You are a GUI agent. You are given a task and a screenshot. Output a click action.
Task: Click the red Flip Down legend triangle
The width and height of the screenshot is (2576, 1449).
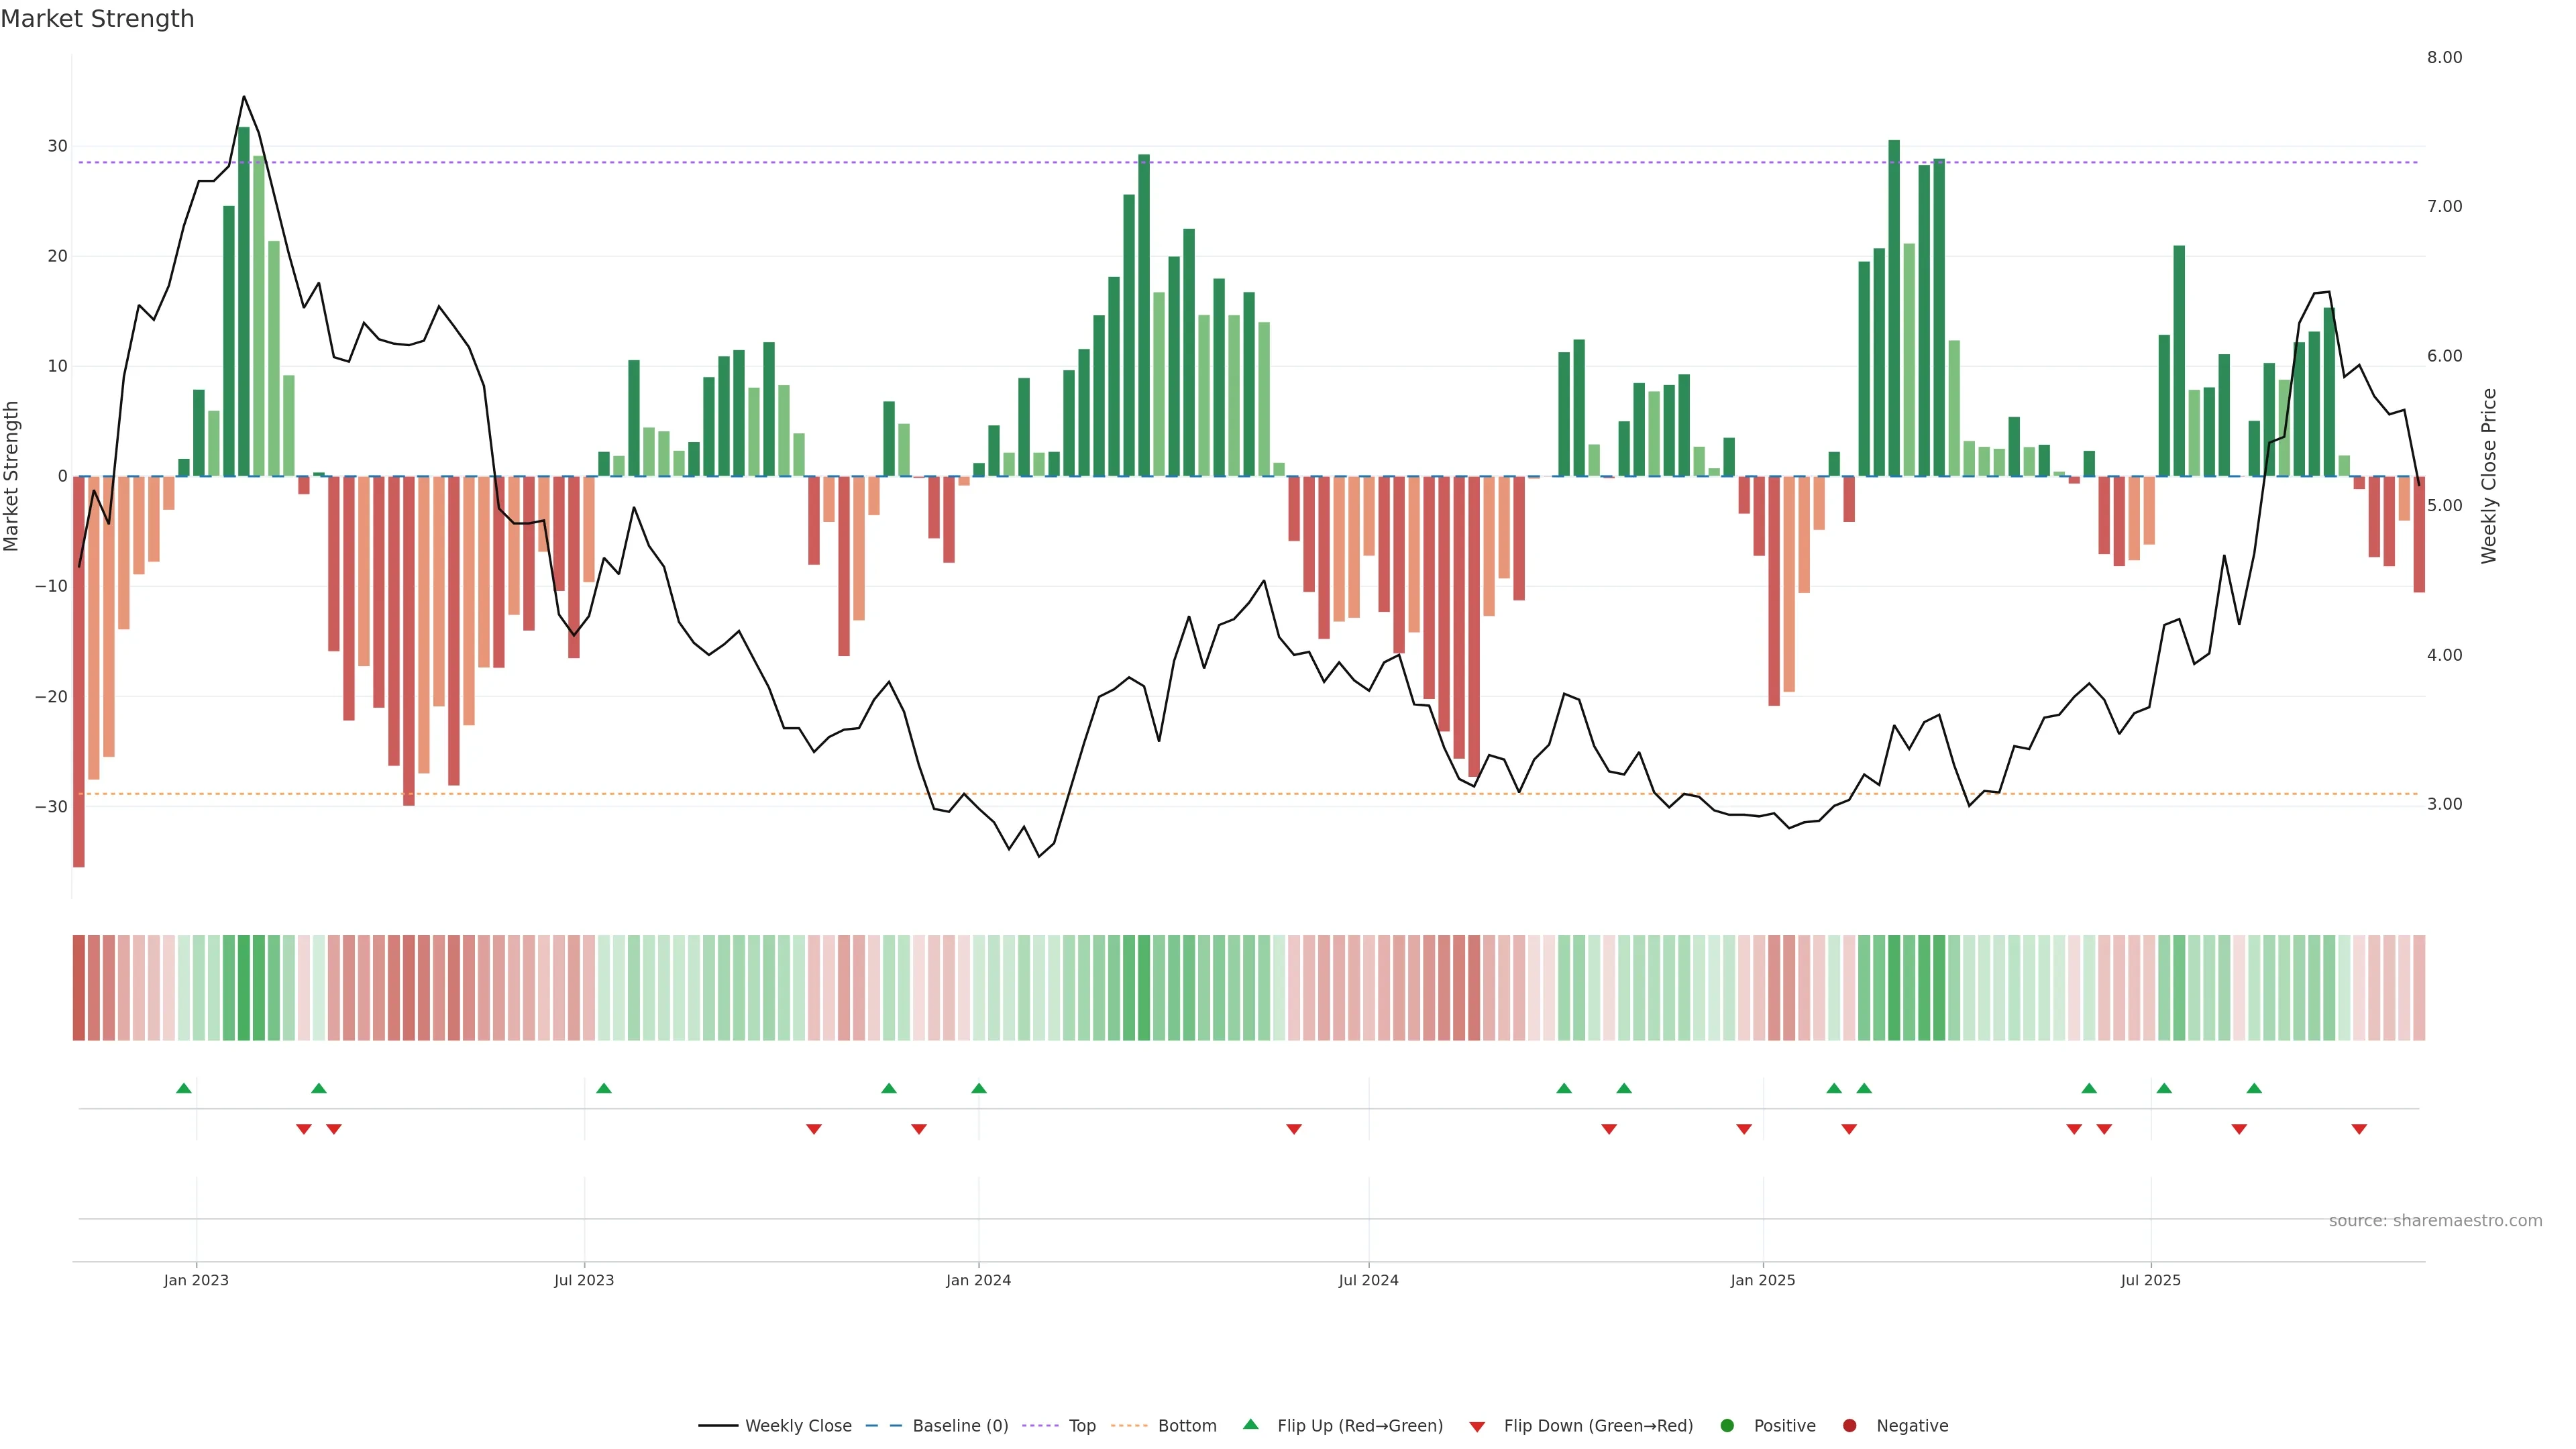coord(1477,1426)
